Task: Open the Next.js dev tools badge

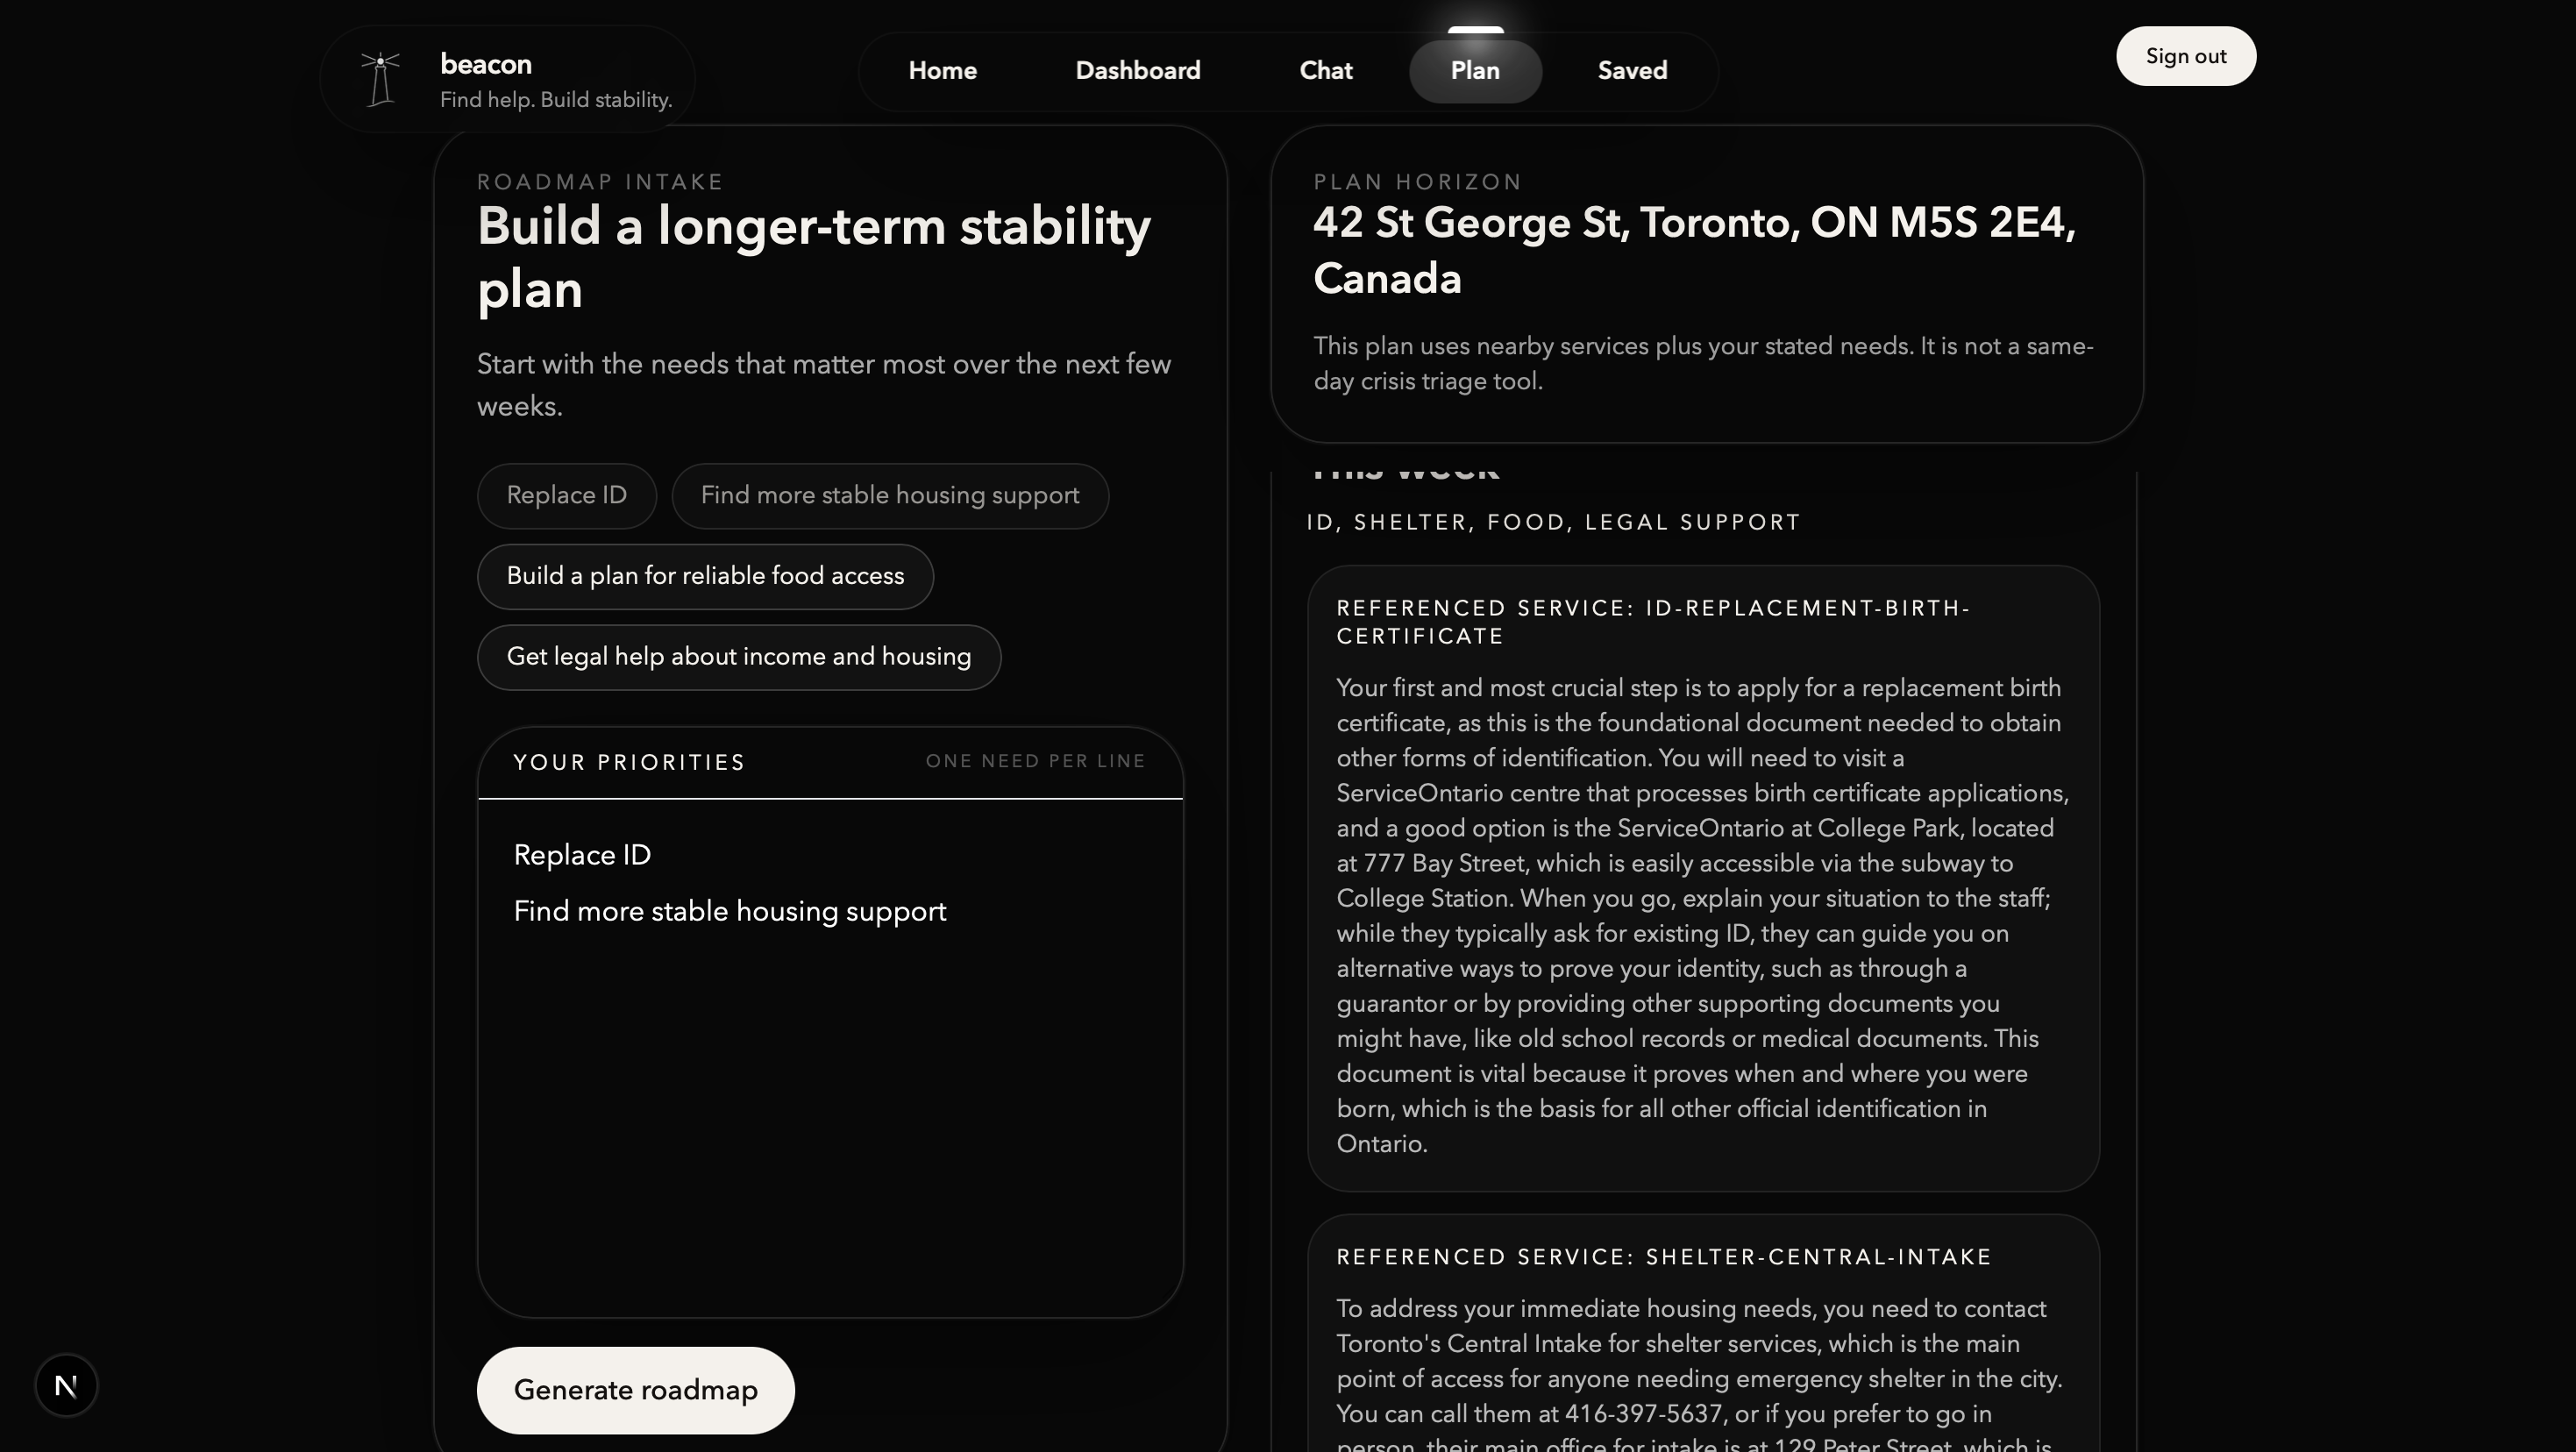Action: click(66, 1385)
